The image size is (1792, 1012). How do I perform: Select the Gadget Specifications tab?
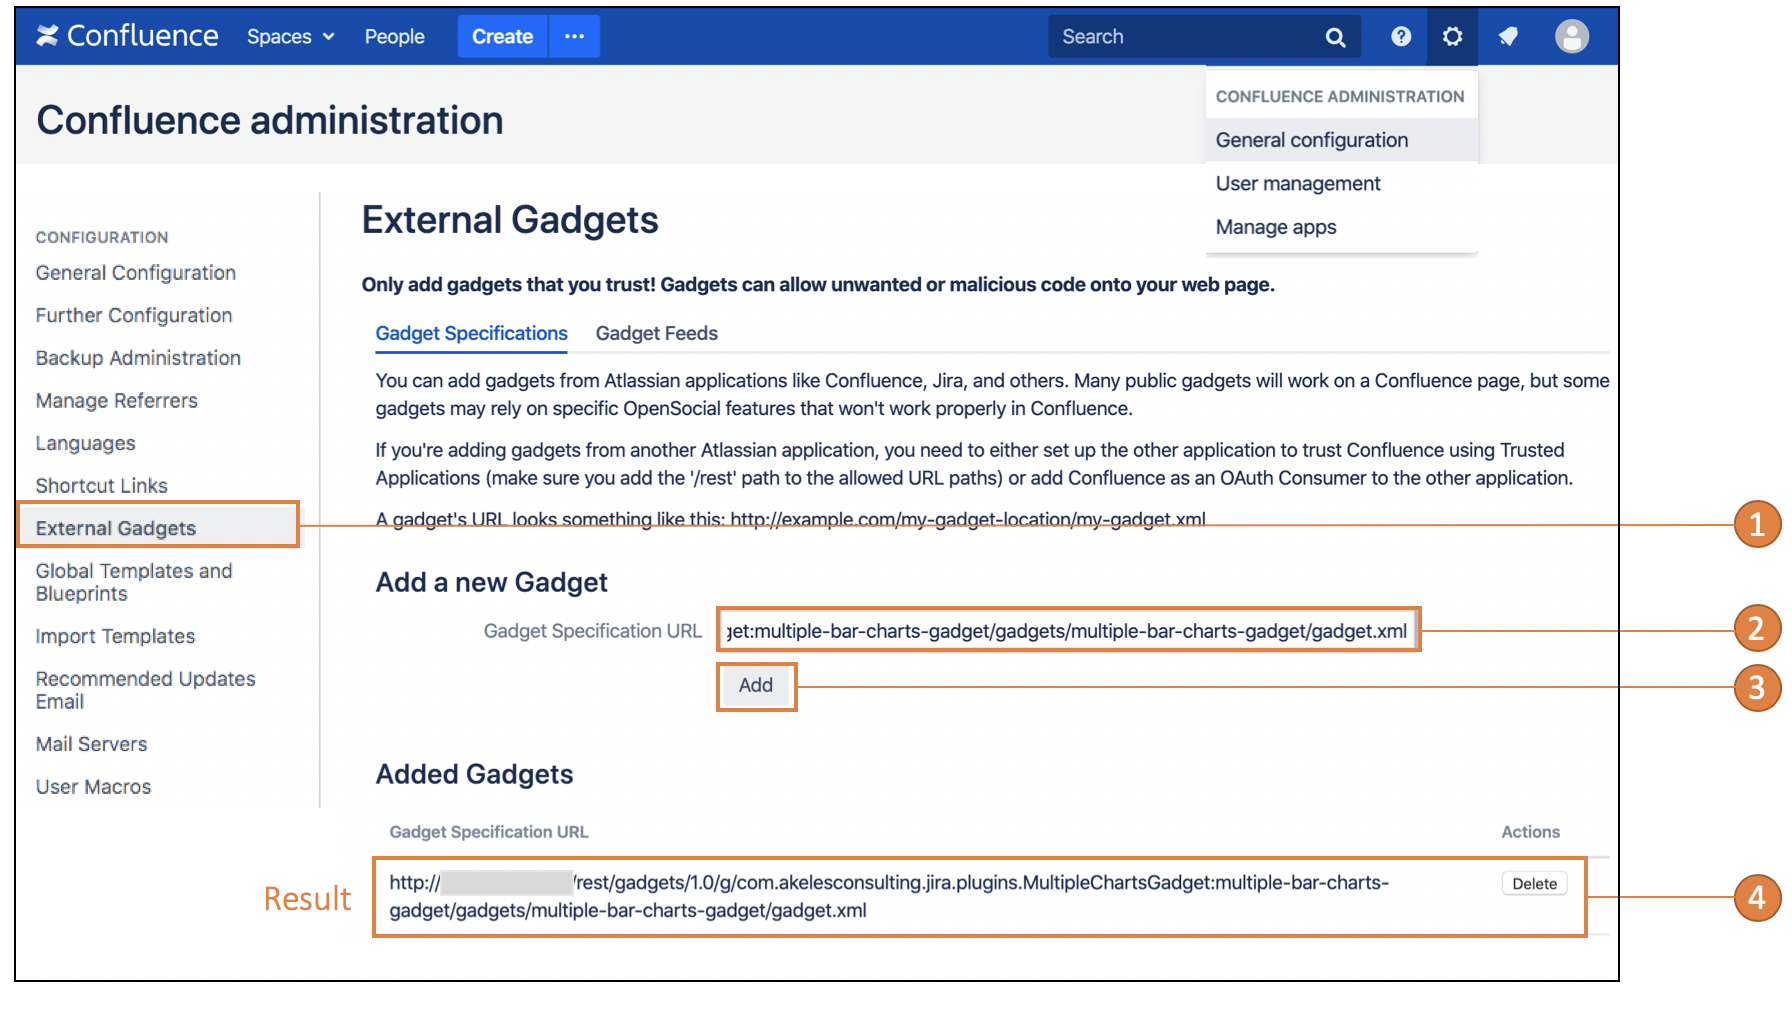(471, 333)
